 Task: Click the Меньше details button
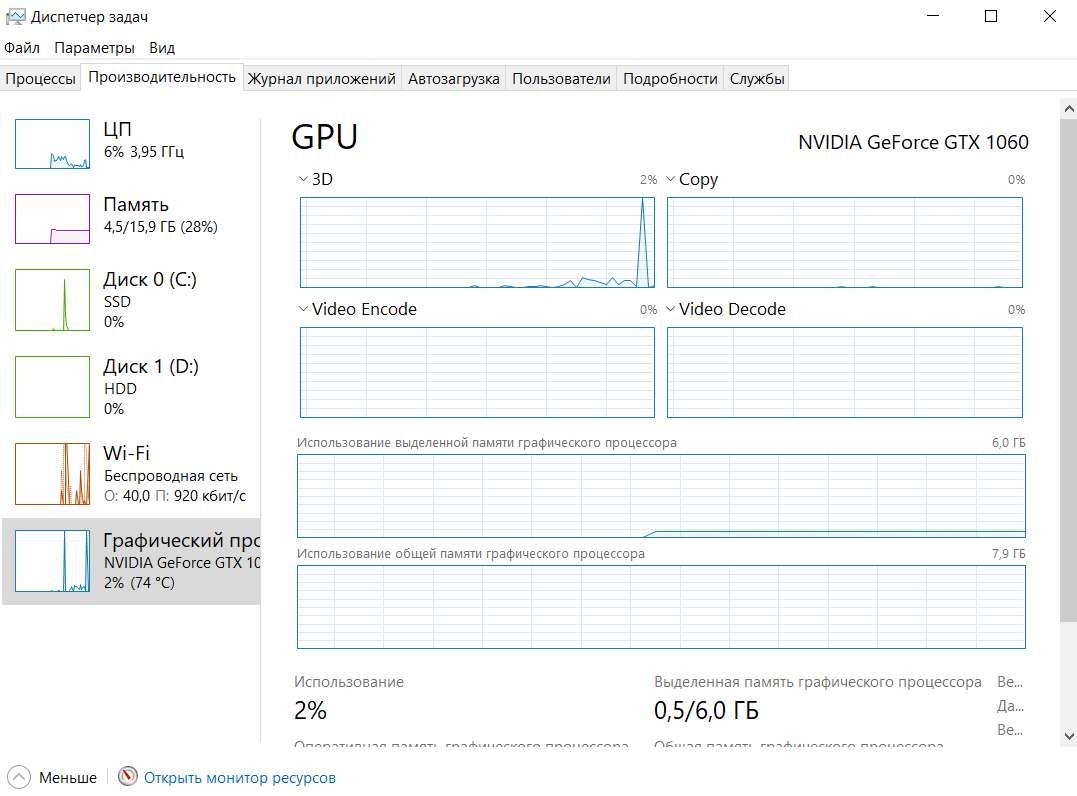[68, 777]
